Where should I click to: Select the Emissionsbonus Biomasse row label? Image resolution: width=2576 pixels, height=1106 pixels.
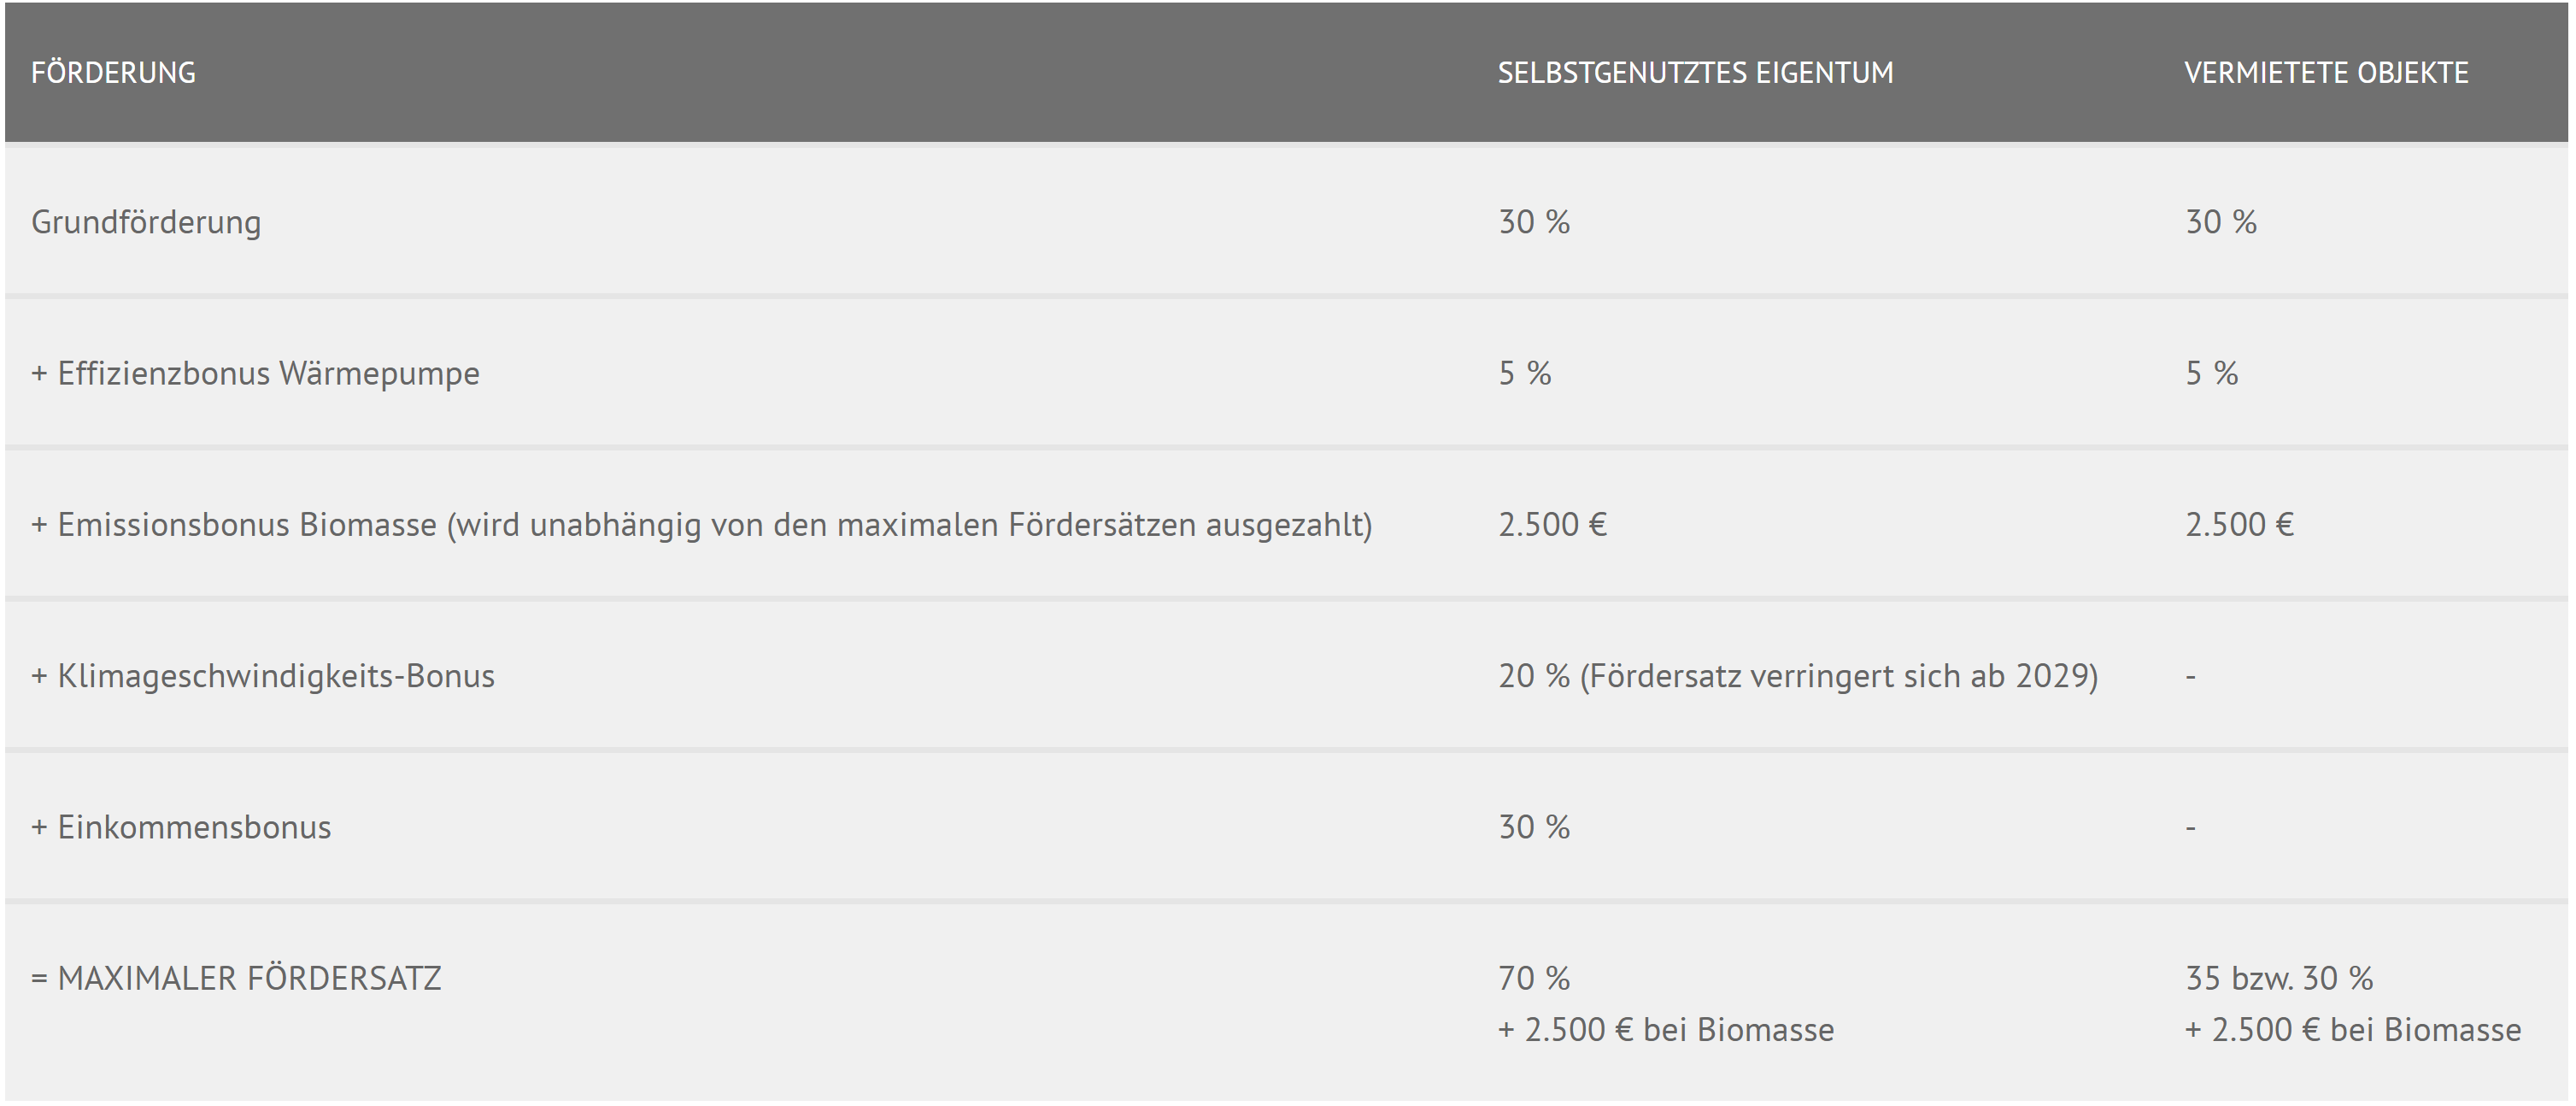[701, 525]
